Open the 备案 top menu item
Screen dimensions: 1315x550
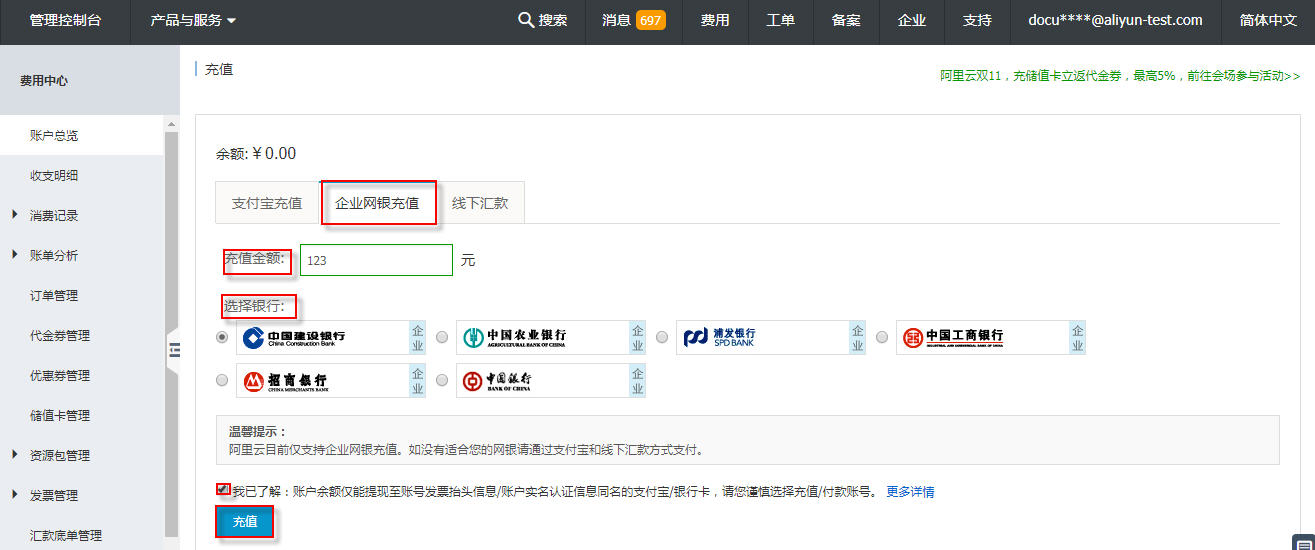click(x=846, y=20)
